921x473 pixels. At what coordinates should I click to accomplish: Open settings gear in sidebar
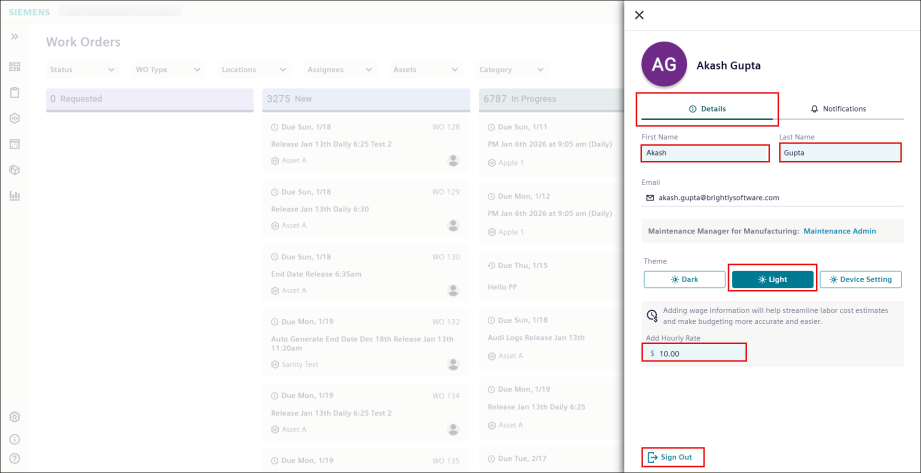pos(15,417)
